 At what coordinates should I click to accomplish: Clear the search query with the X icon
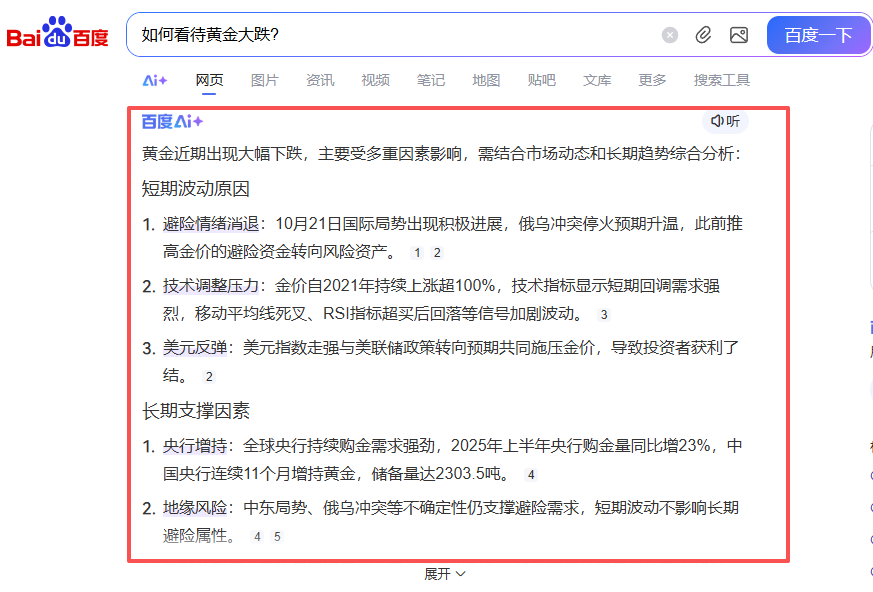click(x=670, y=35)
